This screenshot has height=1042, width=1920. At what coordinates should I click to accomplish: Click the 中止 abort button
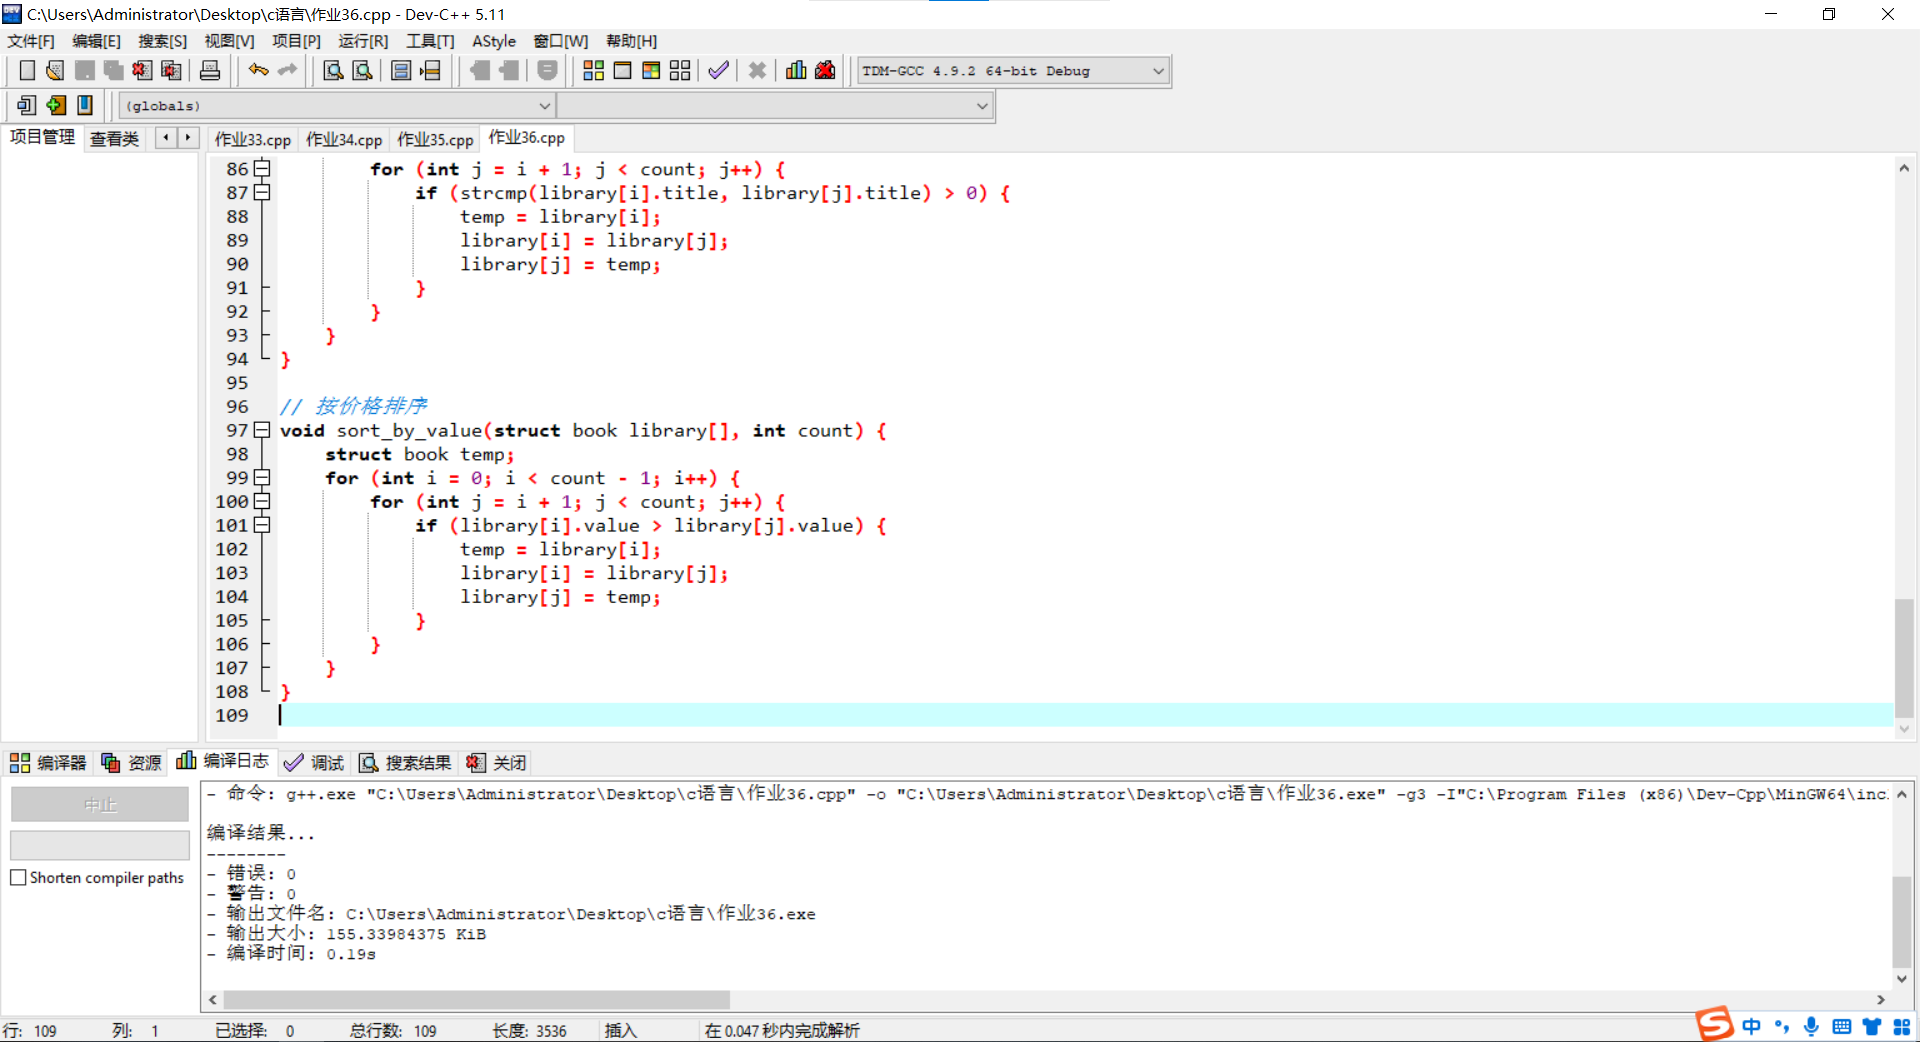[x=100, y=805]
